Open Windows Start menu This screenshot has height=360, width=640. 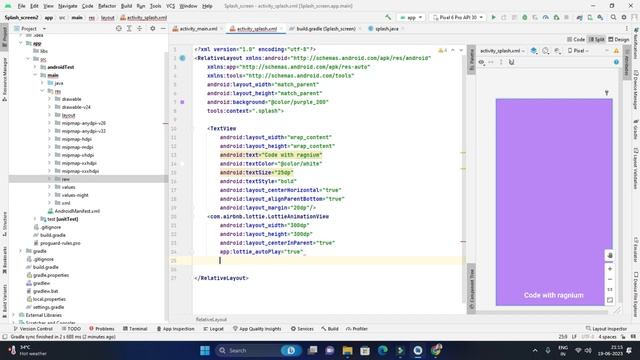205,350
